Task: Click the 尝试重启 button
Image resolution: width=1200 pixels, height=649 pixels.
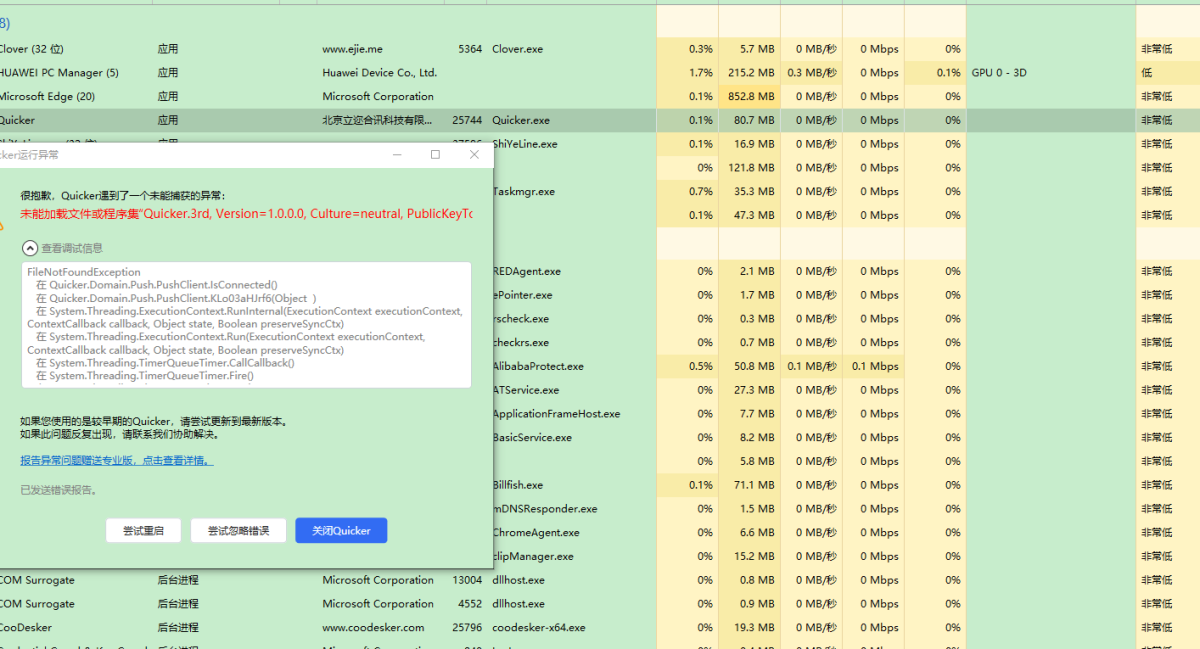Action: coord(143,530)
